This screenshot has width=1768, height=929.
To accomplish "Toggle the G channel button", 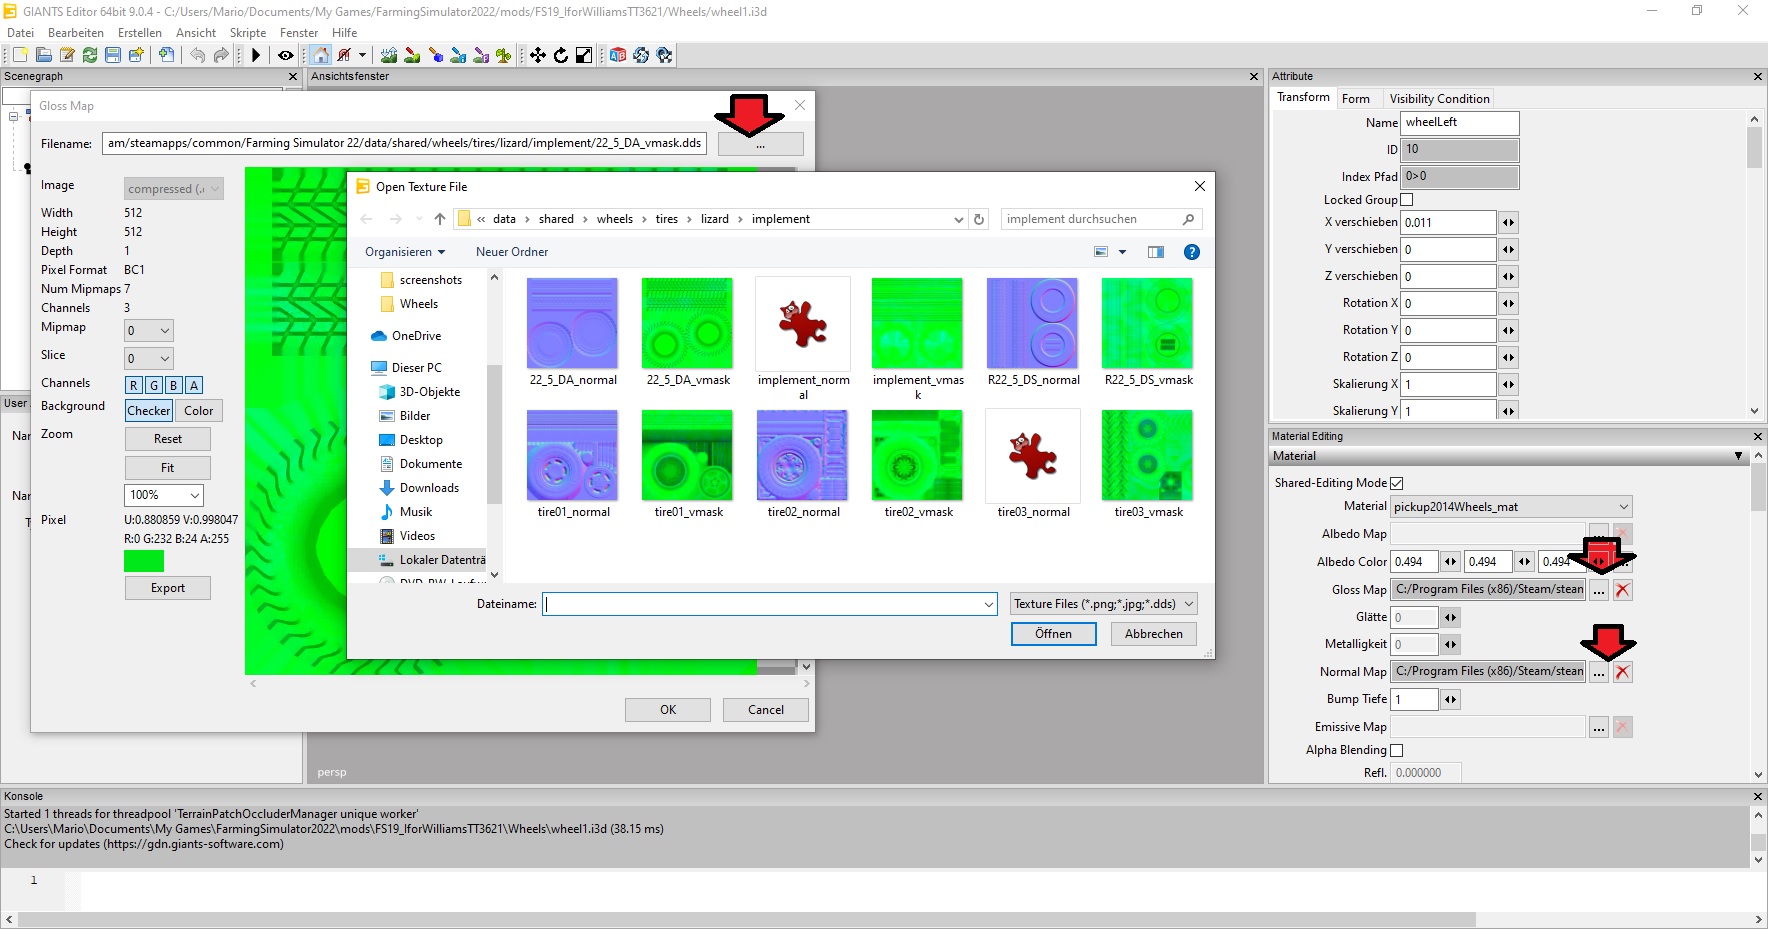I will (x=154, y=385).
